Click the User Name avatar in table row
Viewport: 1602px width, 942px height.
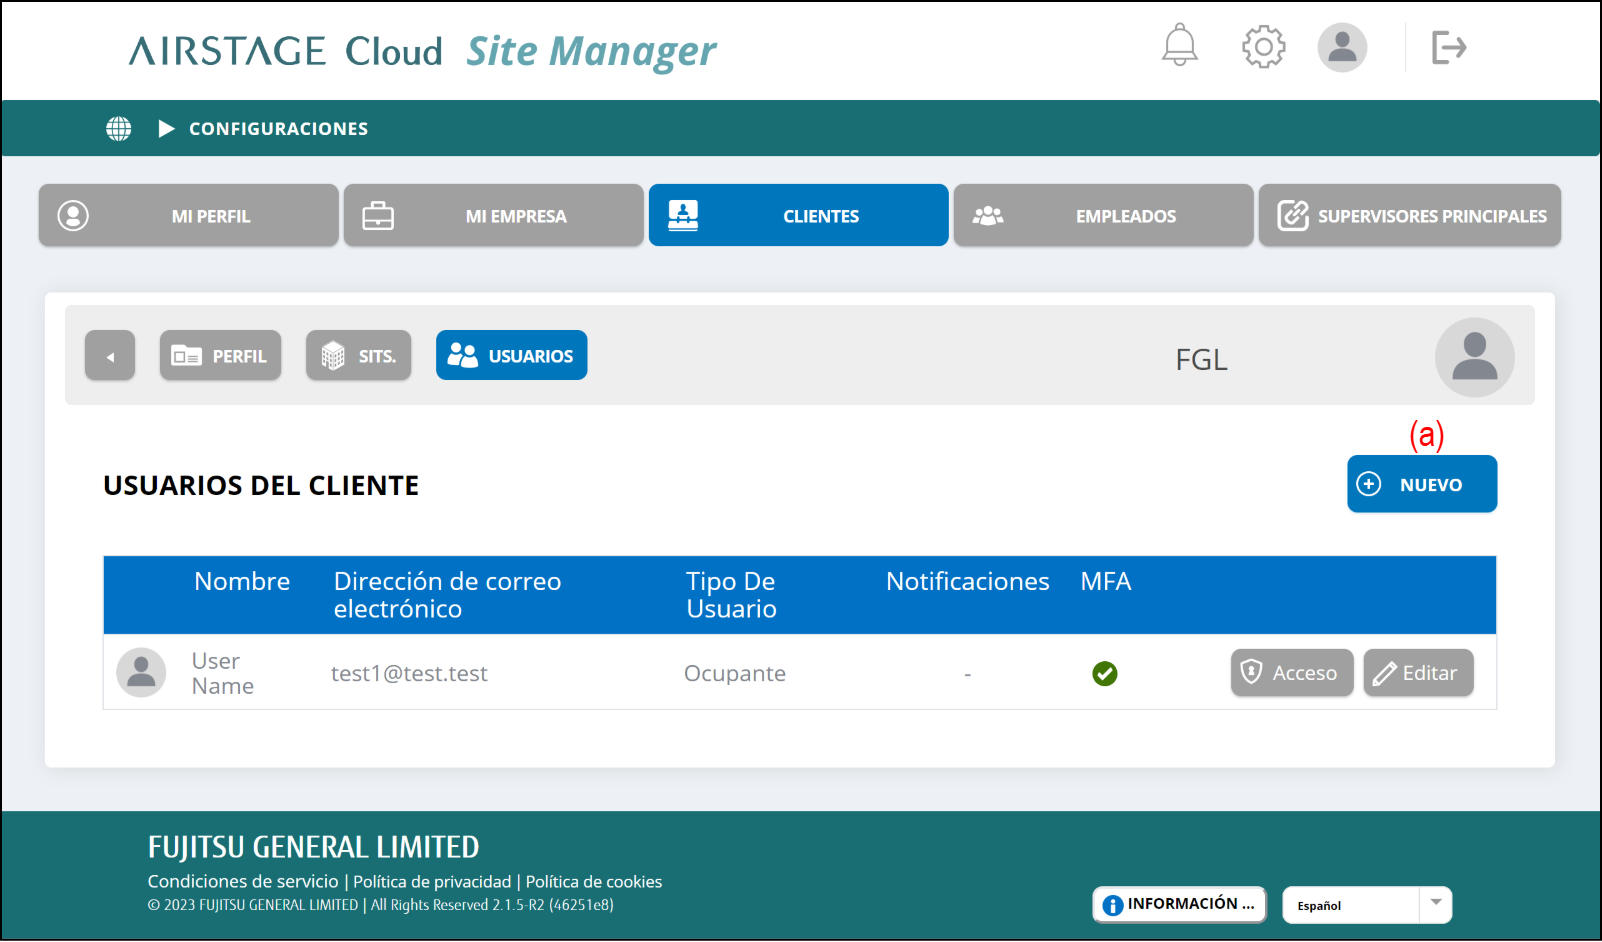(141, 673)
